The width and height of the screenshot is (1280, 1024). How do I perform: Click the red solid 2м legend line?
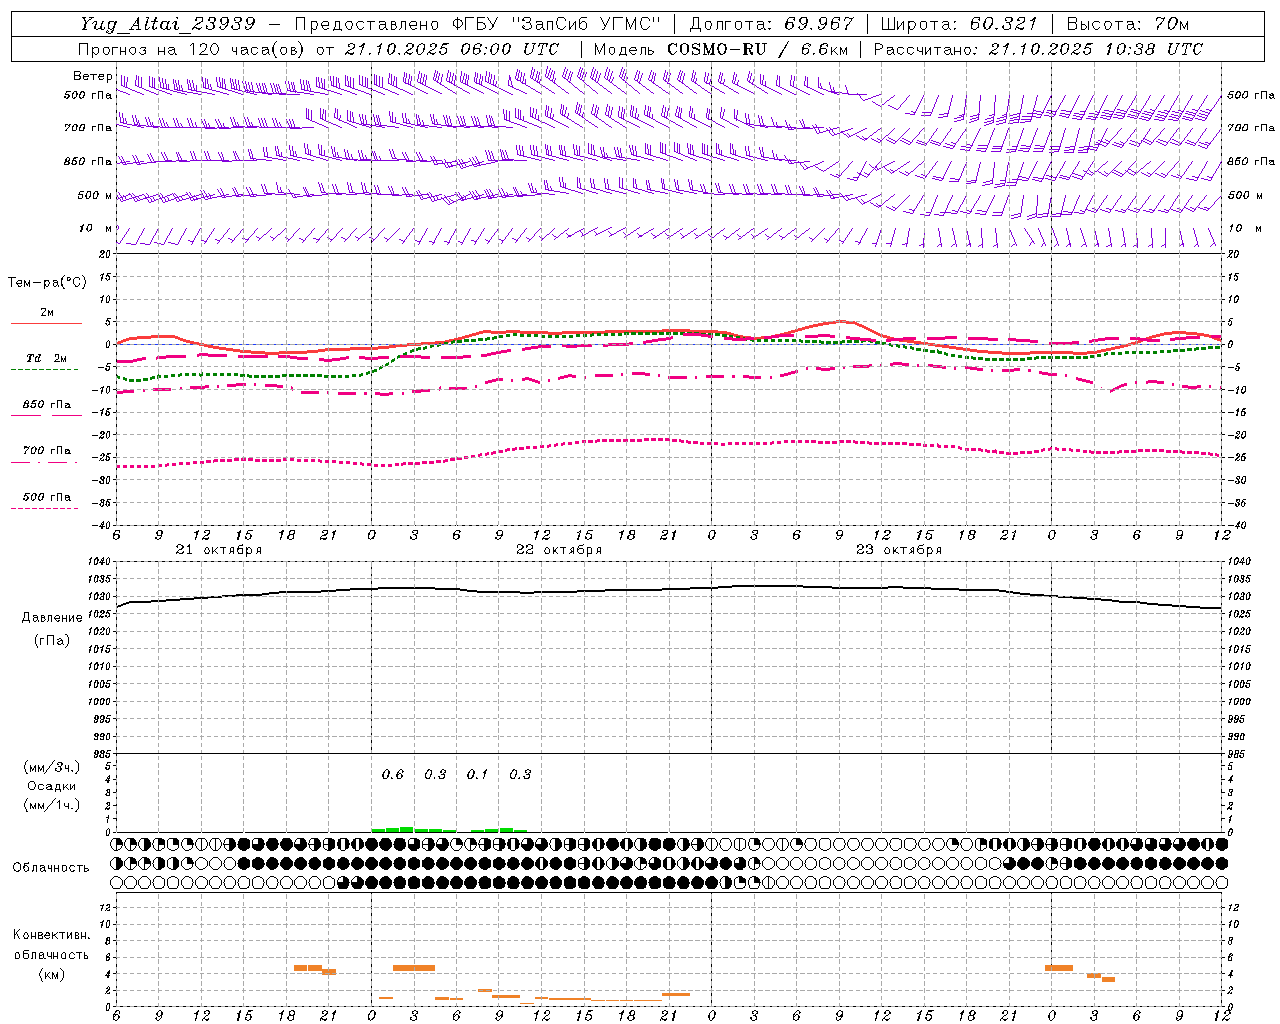(x=45, y=323)
